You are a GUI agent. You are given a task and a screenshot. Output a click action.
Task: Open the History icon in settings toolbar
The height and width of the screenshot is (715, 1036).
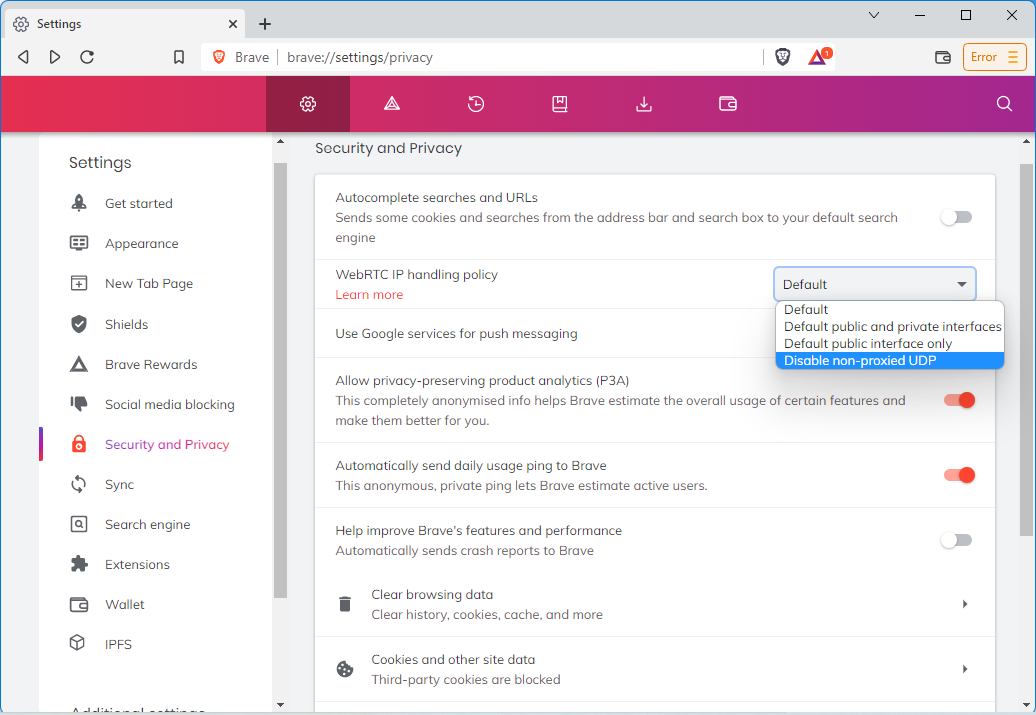click(476, 104)
